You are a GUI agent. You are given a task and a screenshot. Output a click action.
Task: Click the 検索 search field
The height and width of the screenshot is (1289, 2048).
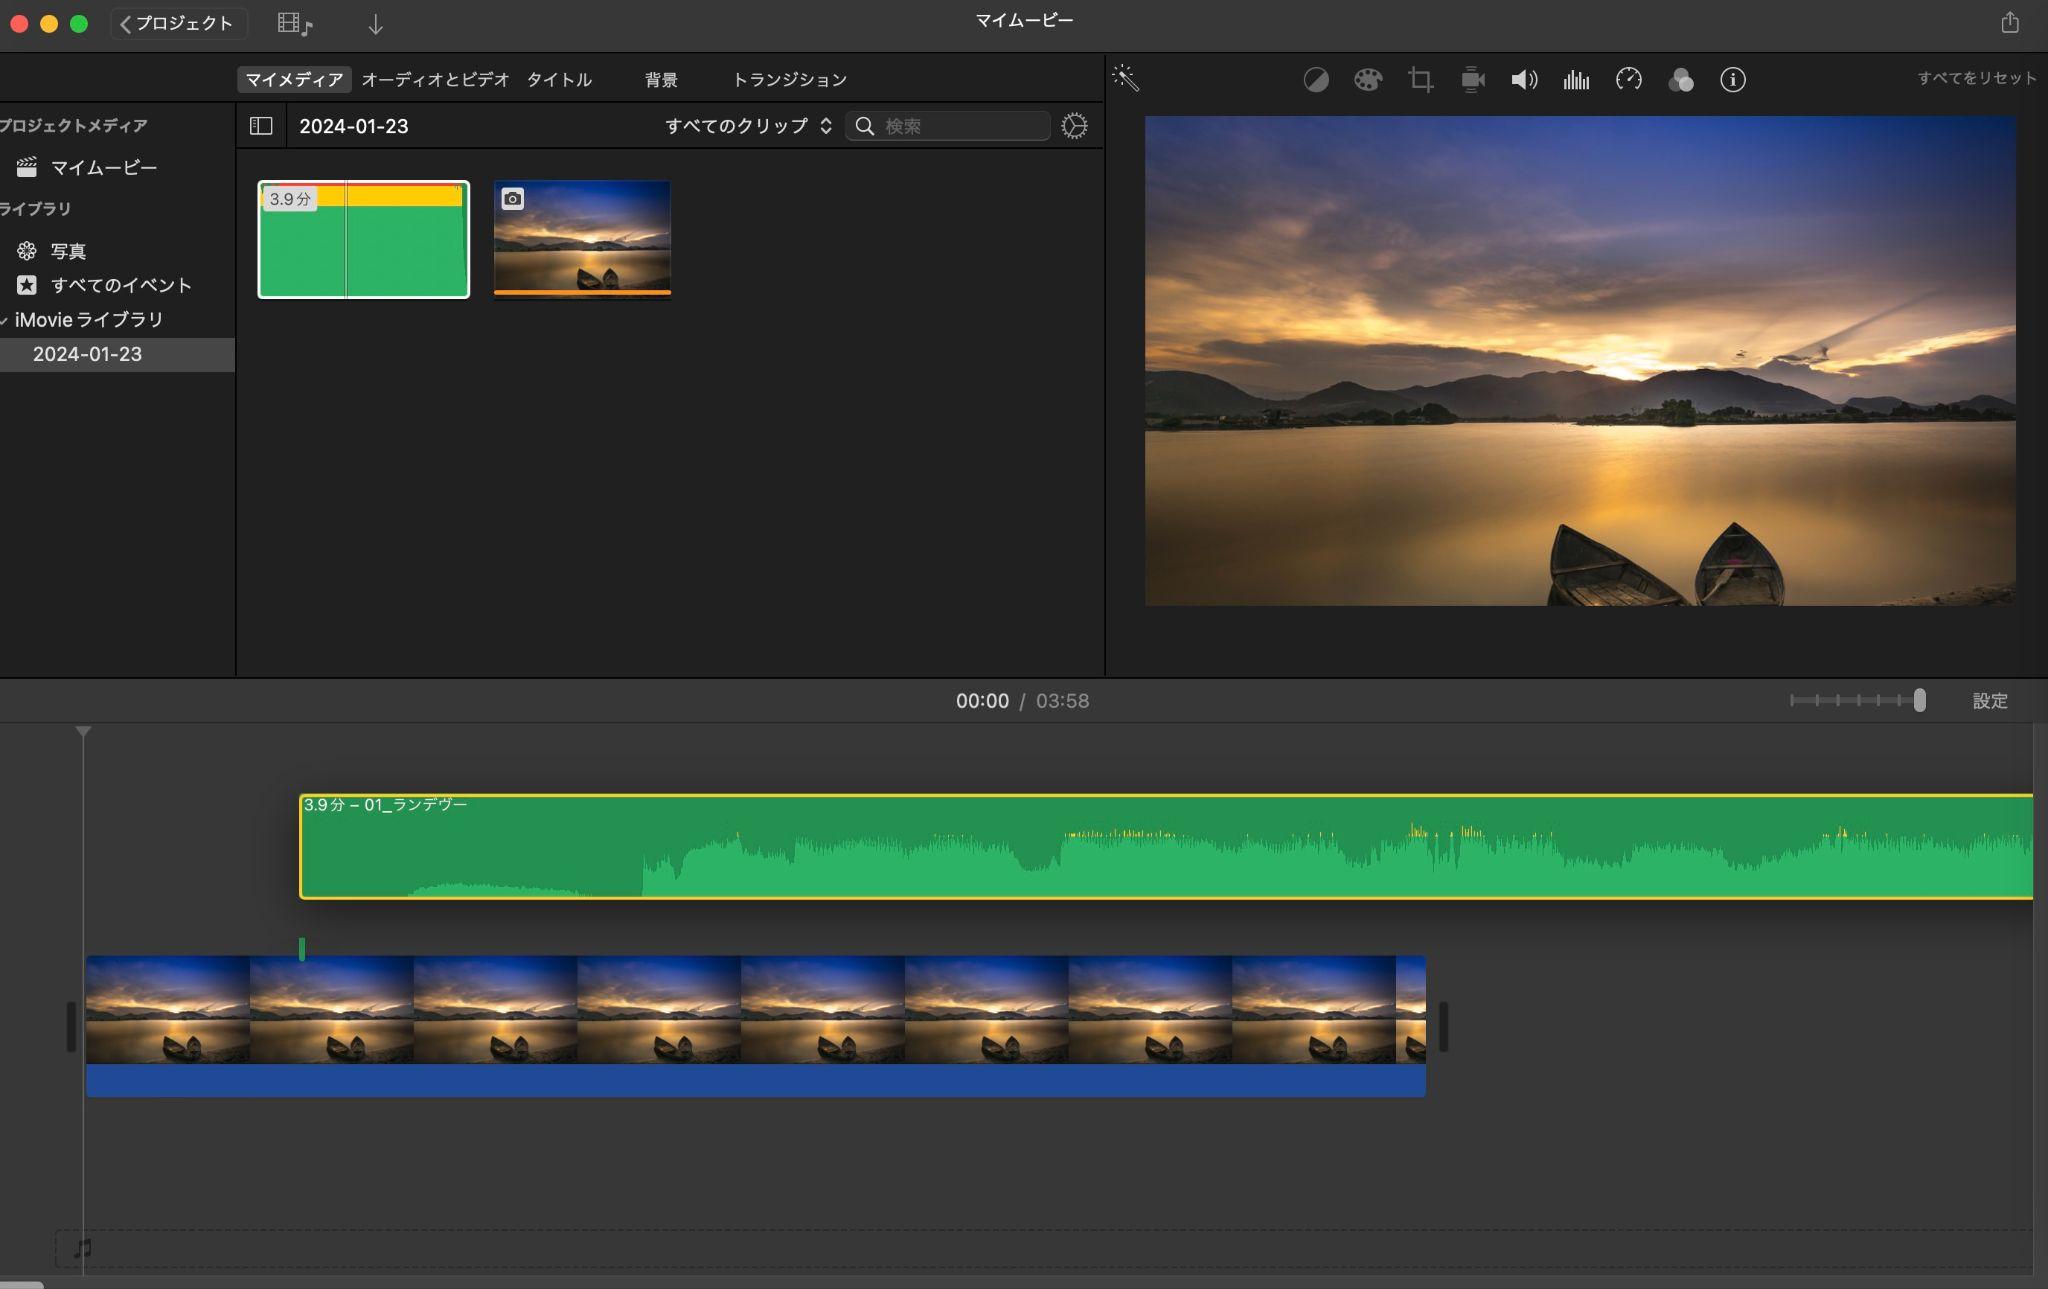948,126
